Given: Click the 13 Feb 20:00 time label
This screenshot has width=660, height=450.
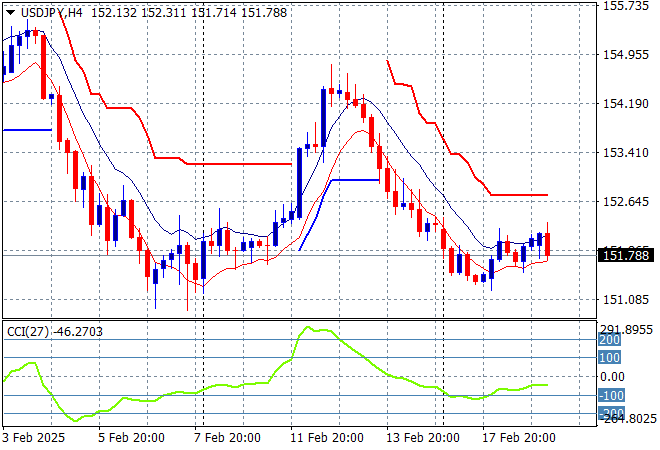Looking at the screenshot, I should pyautogui.click(x=424, y=438).
